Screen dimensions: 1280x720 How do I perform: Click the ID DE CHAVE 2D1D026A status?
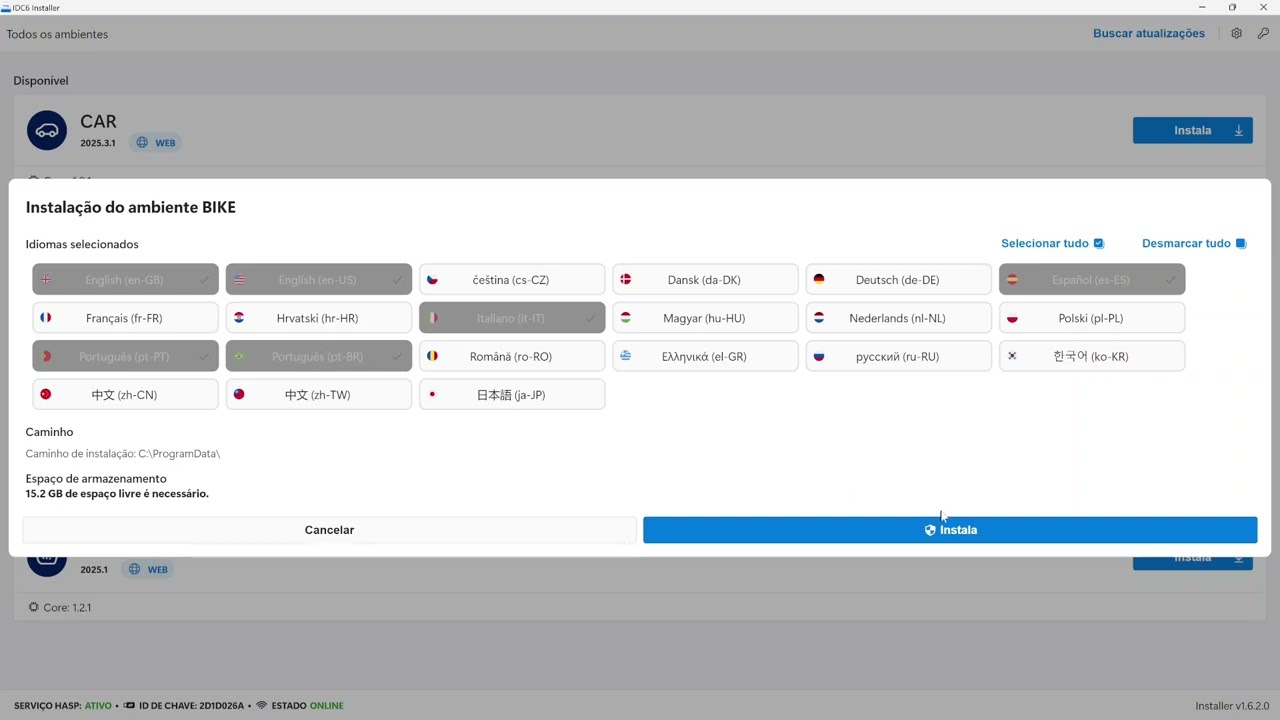point(184,706)
